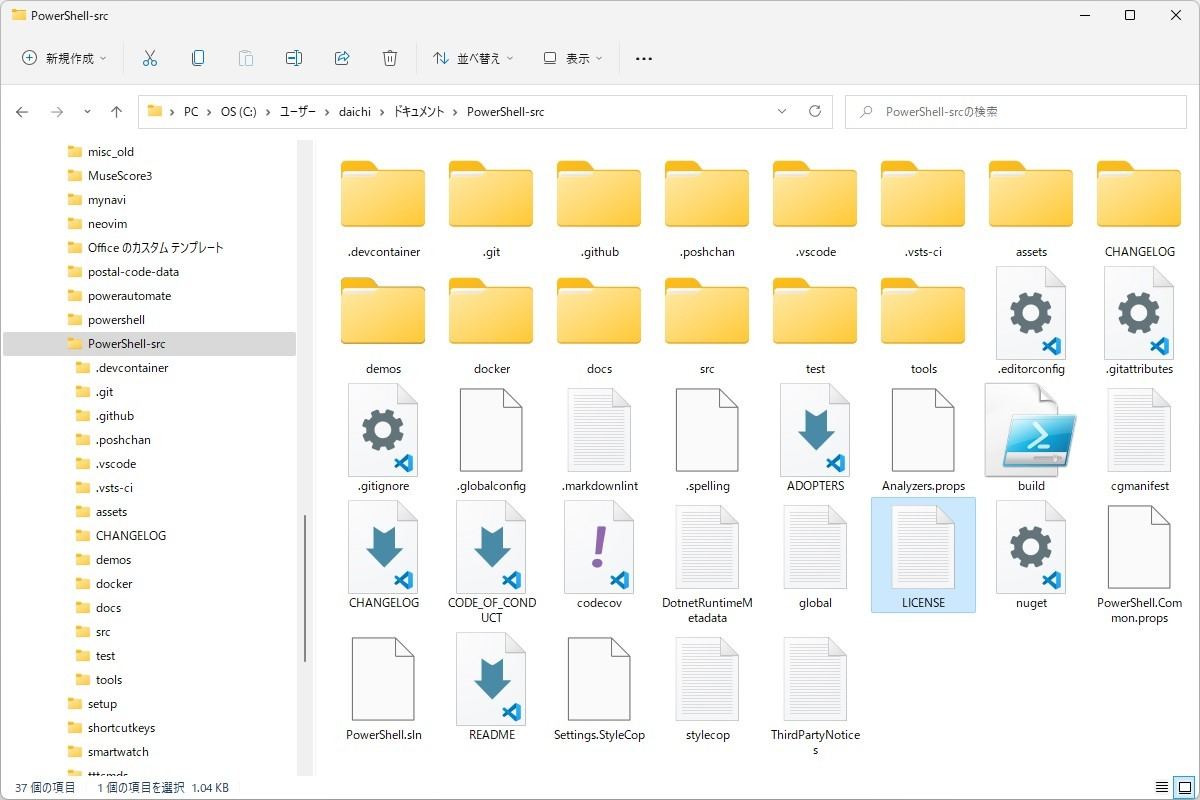
Task: Select powershell folder in navigation tree
Action: point(116,320)
